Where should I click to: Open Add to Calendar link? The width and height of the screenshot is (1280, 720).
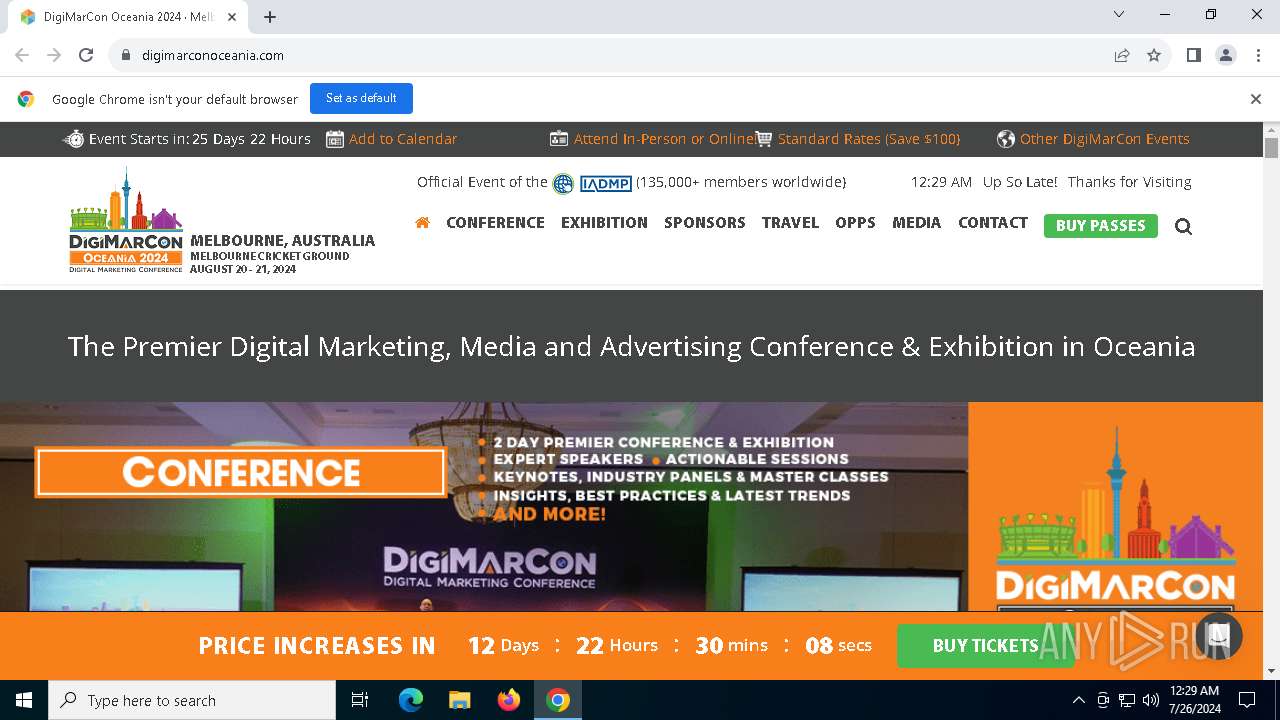pos(403,139)
